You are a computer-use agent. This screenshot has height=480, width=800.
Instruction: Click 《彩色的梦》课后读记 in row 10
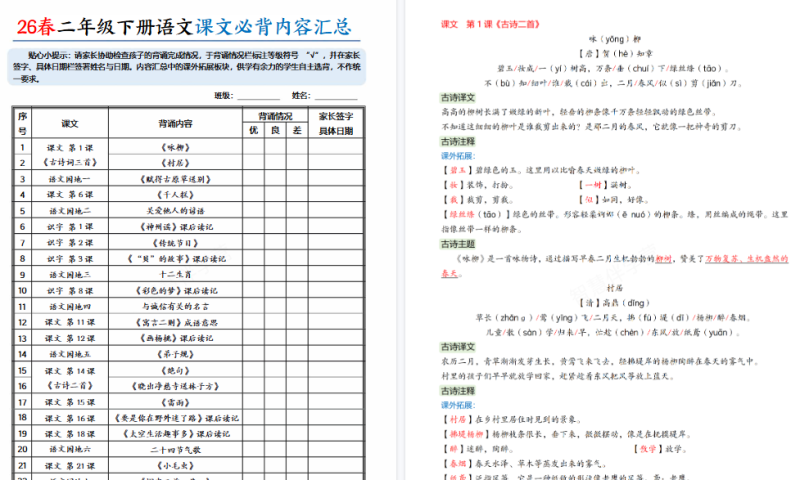[175, 291]
